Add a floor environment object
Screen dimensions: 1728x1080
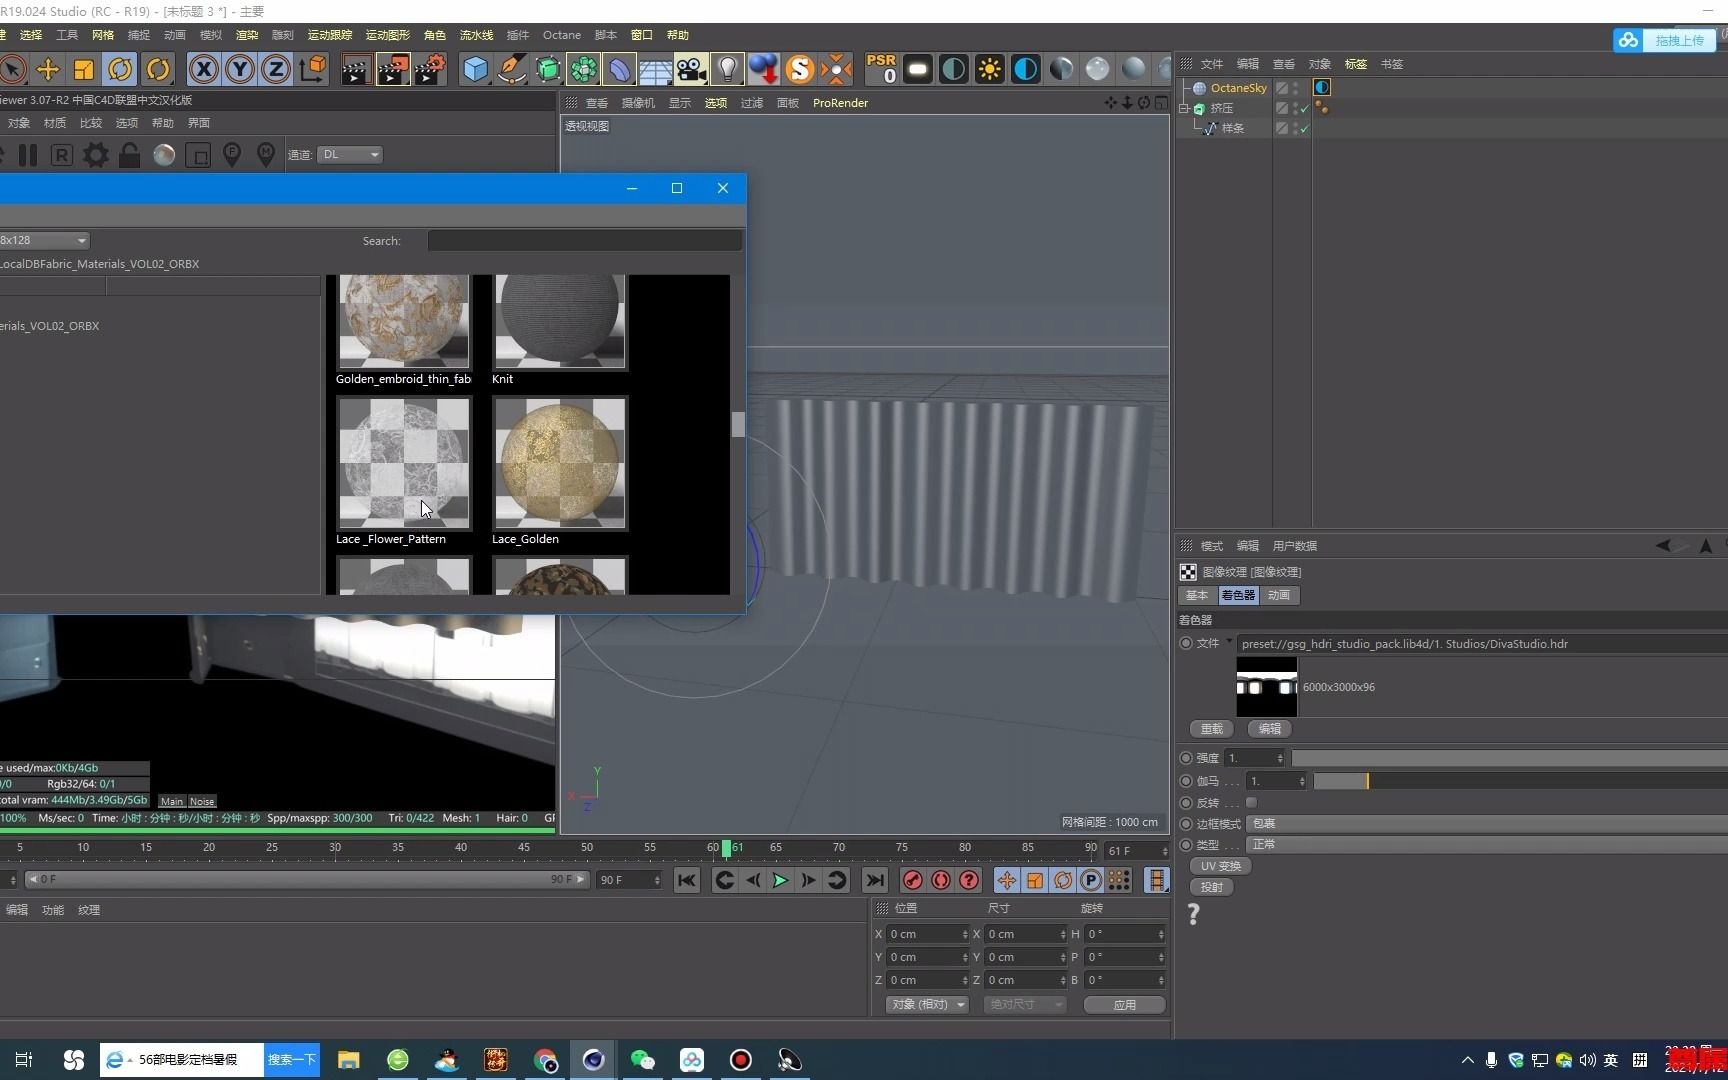tap(656, 69)
